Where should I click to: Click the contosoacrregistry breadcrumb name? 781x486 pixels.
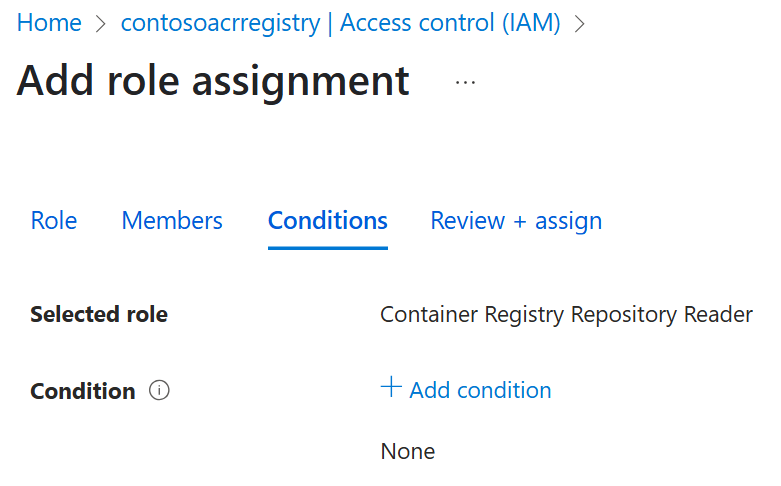220,23
